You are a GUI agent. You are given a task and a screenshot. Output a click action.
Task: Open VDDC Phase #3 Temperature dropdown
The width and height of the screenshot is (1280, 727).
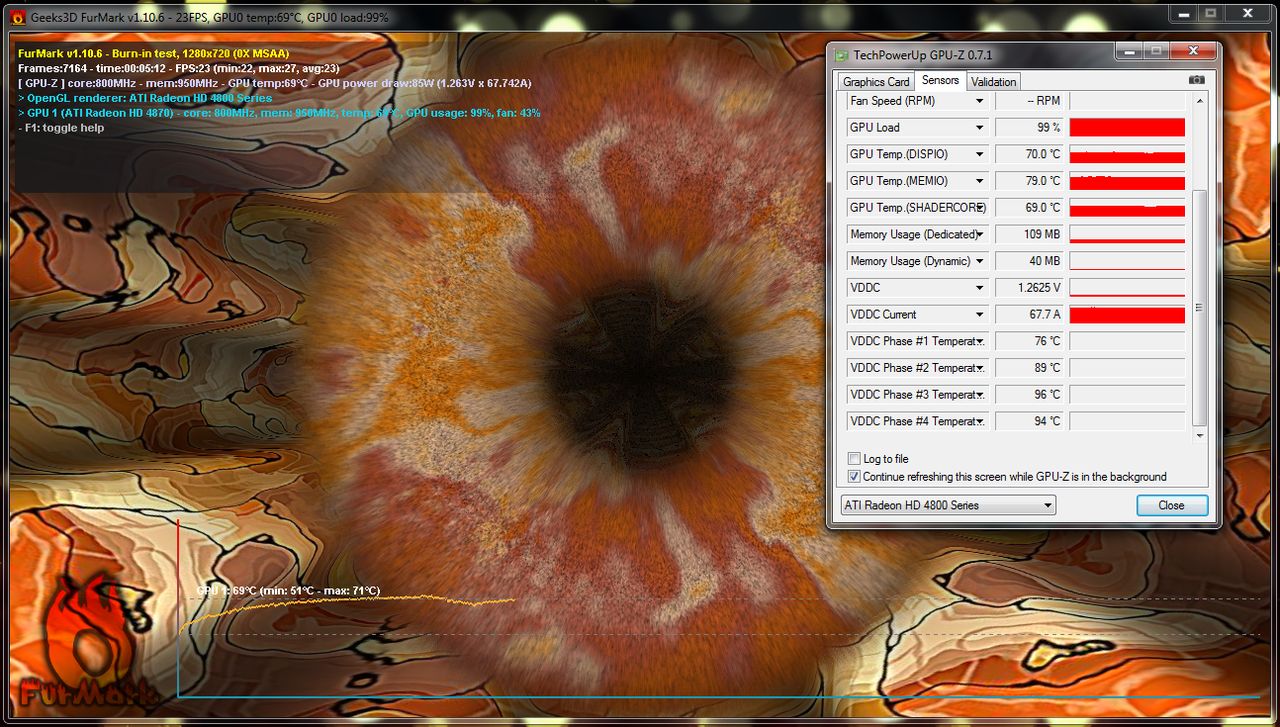[980, 395]
